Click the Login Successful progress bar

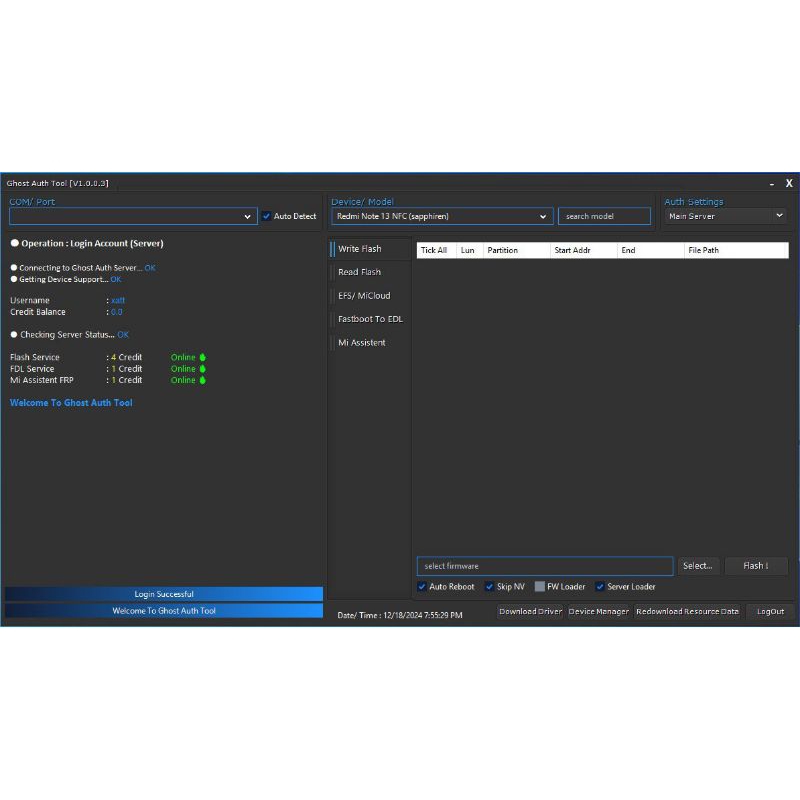click(x=164, y=594)
